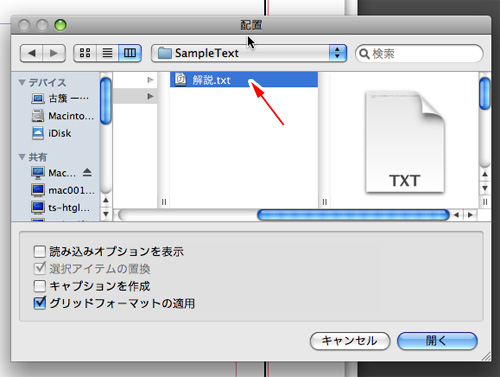Switch to icon view

pyautogui.click(x=85, y=53)
